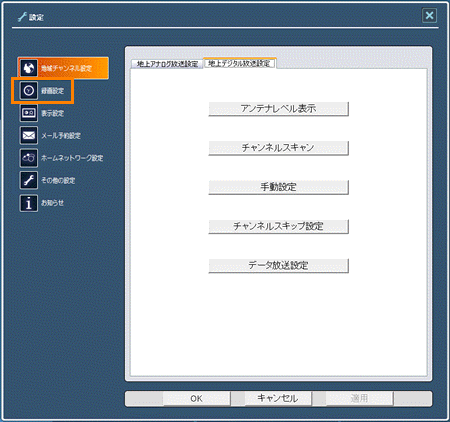Select the メール予約設定 envelope icon

(29, 135)
